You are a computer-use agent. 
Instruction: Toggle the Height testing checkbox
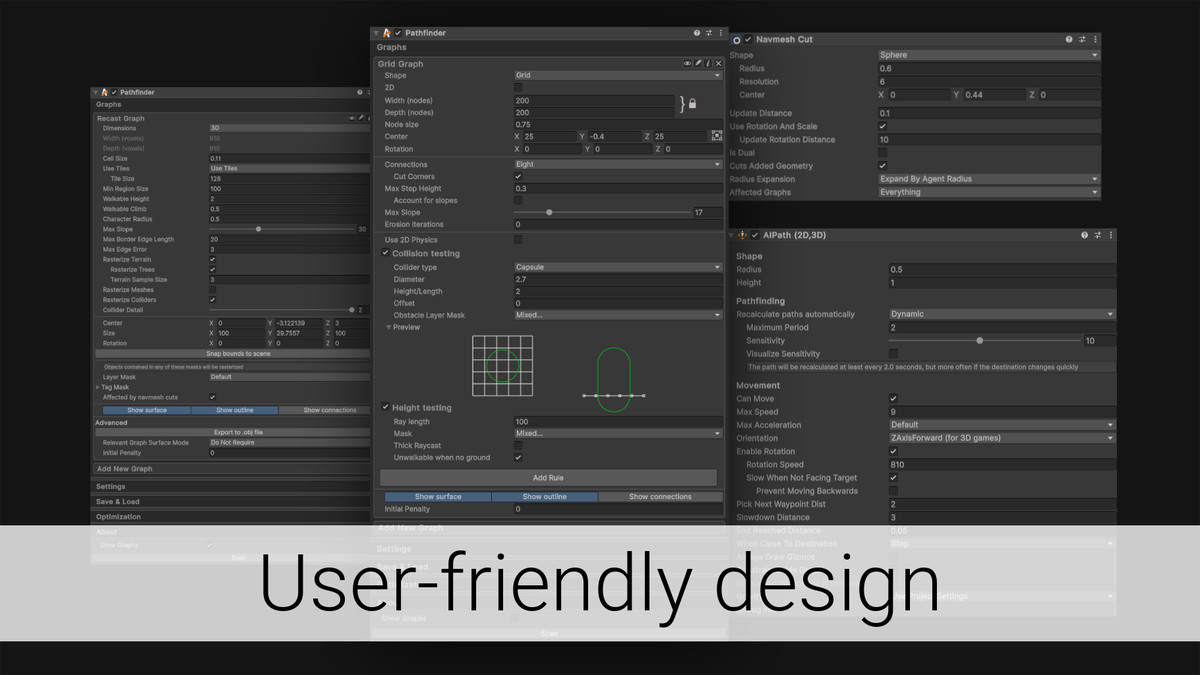386,408
